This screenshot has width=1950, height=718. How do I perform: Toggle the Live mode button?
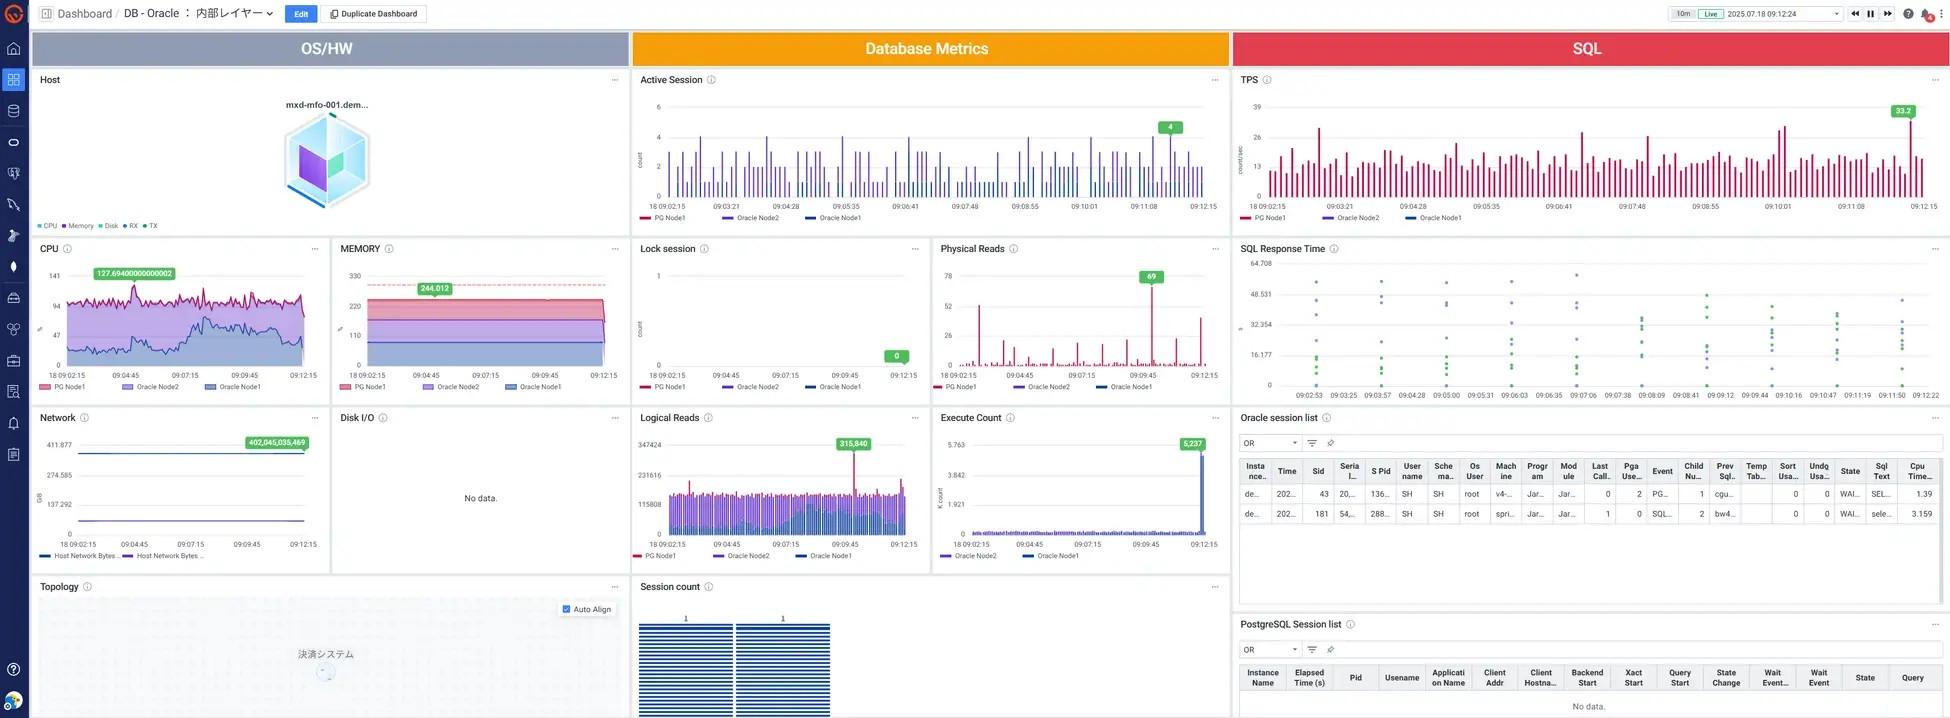pos(1710,14)
